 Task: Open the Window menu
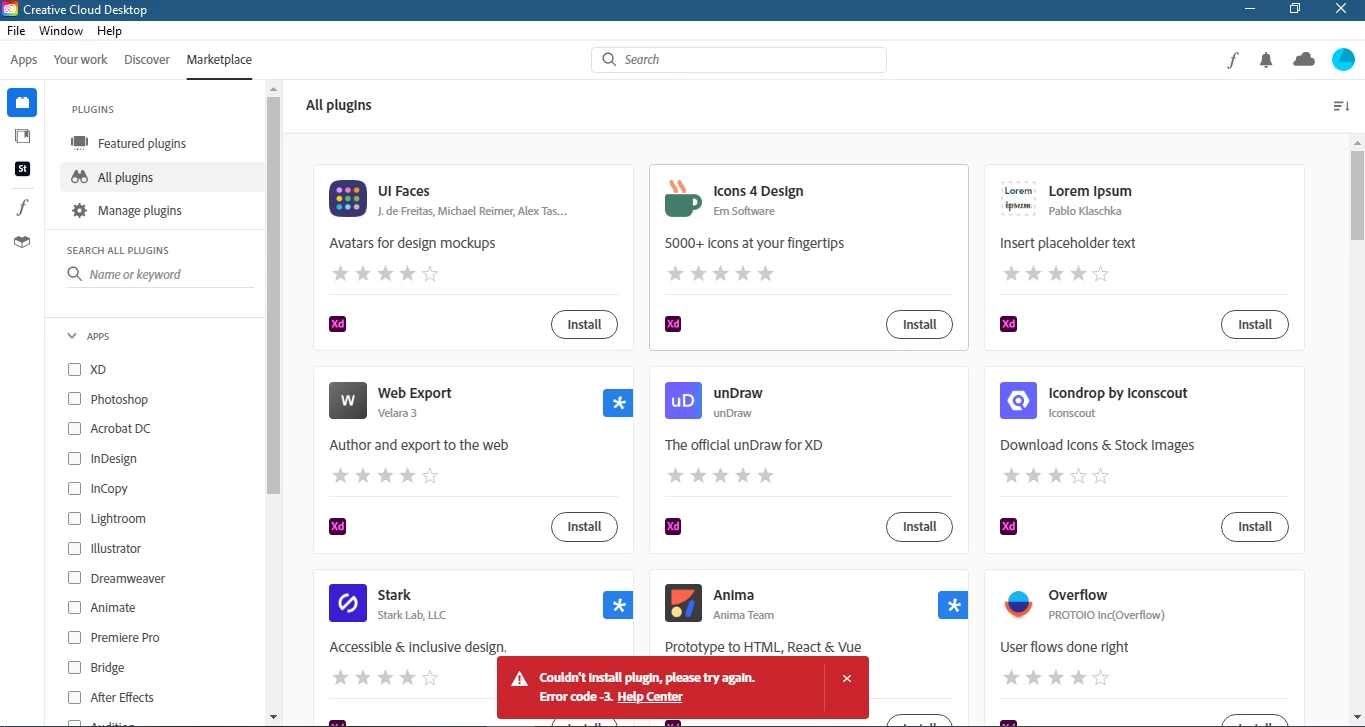pos(61,31)
